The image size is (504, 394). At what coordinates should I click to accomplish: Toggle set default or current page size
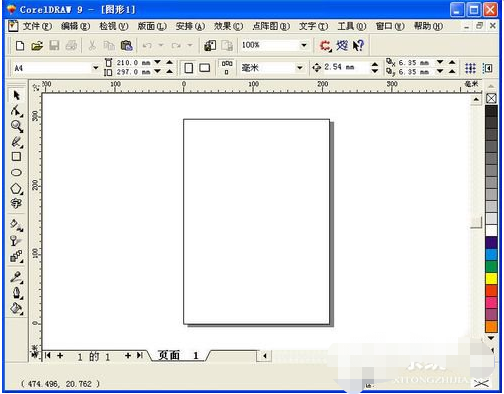pyautogui.click(x=227, y=67)
